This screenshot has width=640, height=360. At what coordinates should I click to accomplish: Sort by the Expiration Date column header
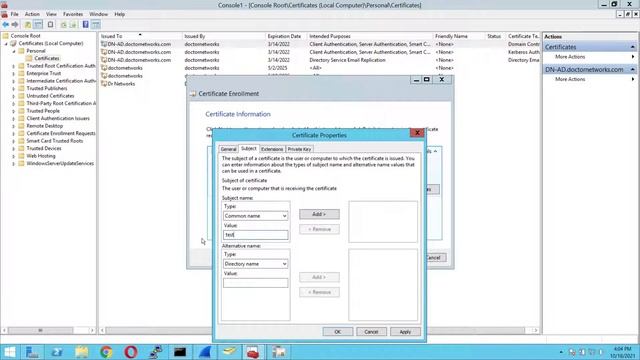285,36
